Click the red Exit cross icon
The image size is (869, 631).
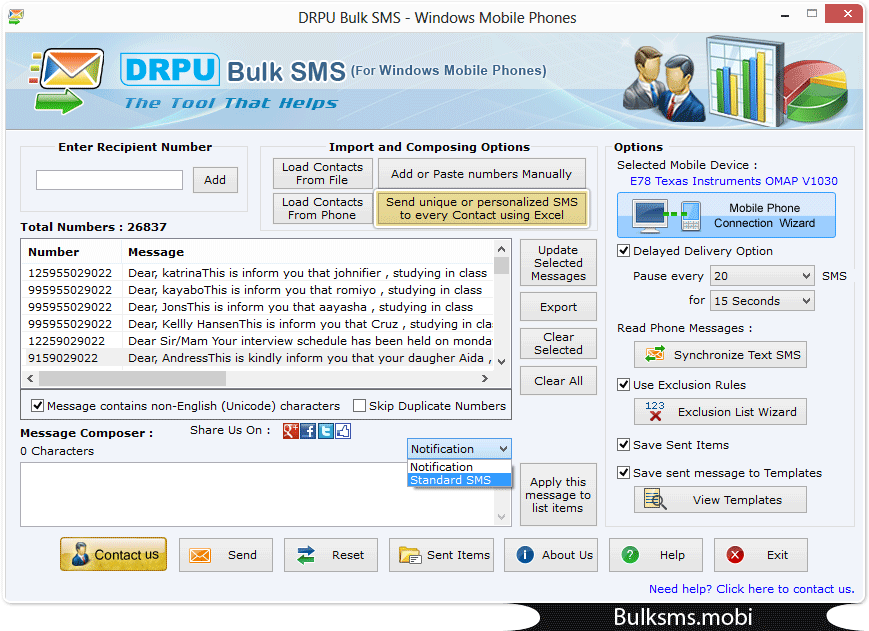coord(735,555)
